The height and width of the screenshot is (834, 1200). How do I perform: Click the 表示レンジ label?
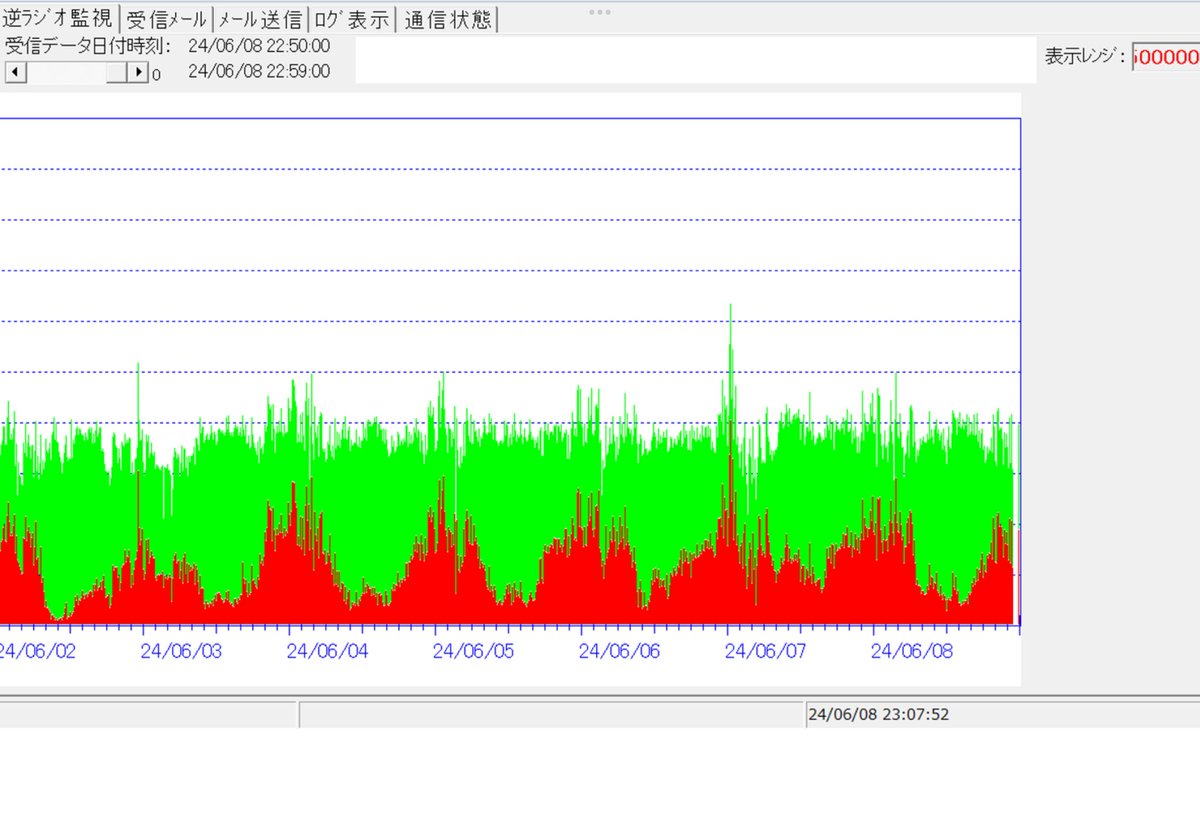pyautogui.click(x=1085, y=57)
